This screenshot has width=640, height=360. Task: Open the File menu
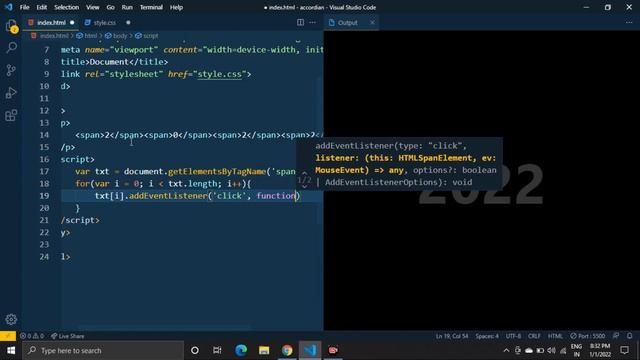click(x=24, y=7)
